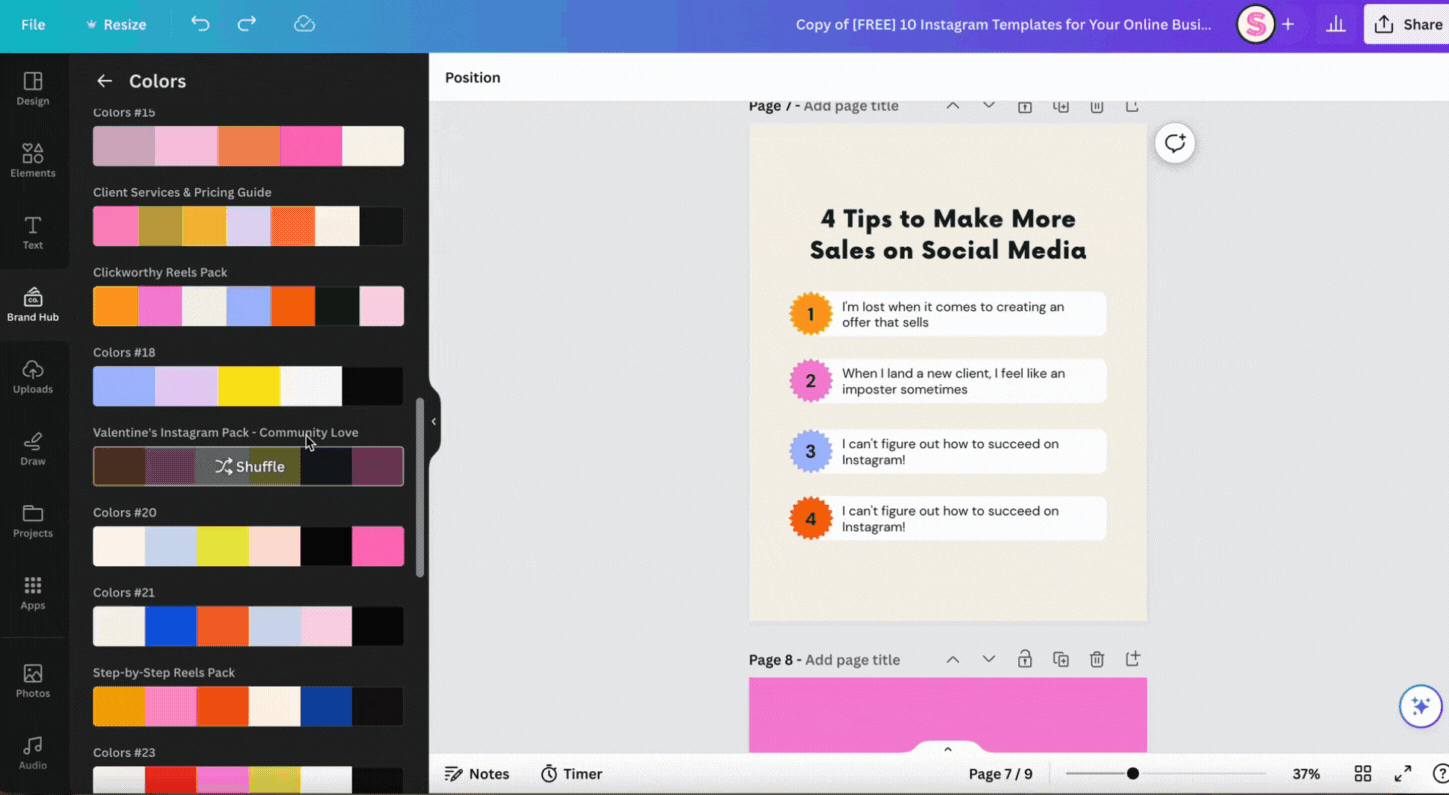Redo the last action

246,24
